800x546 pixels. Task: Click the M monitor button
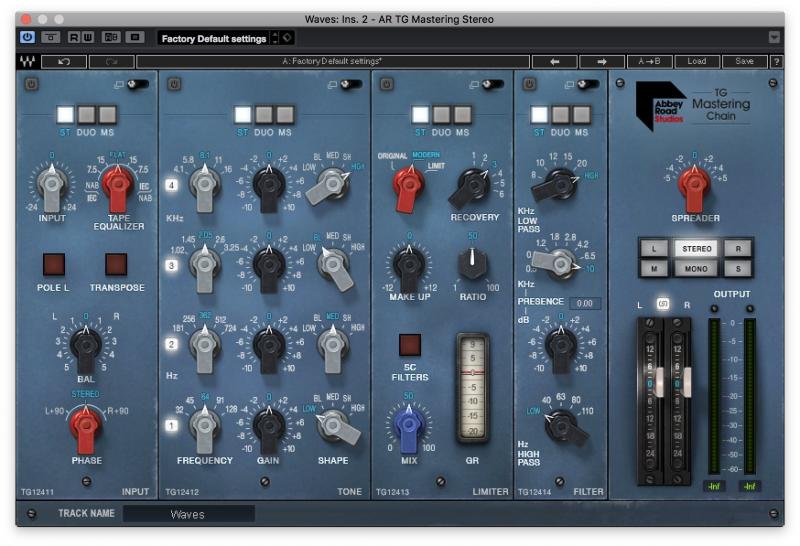click(654, 268)
